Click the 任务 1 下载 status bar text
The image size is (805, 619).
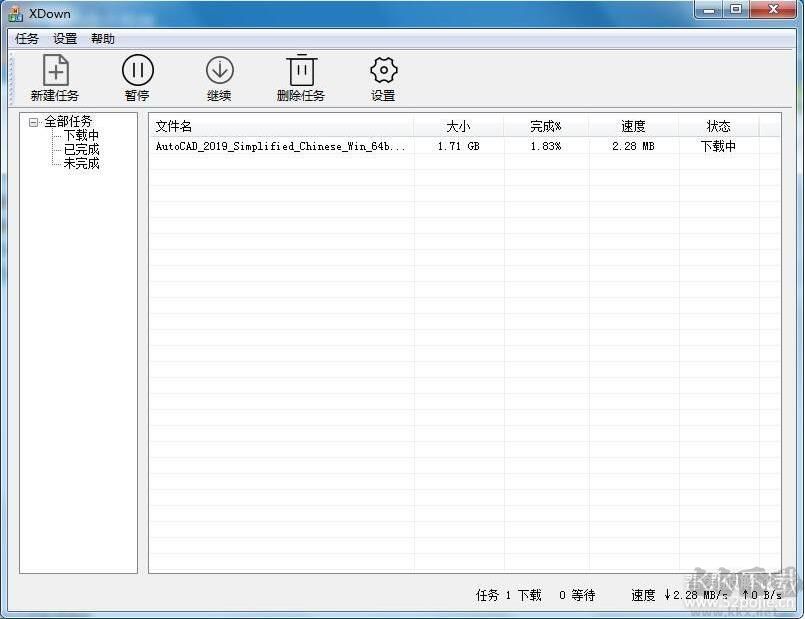point(508,595)
